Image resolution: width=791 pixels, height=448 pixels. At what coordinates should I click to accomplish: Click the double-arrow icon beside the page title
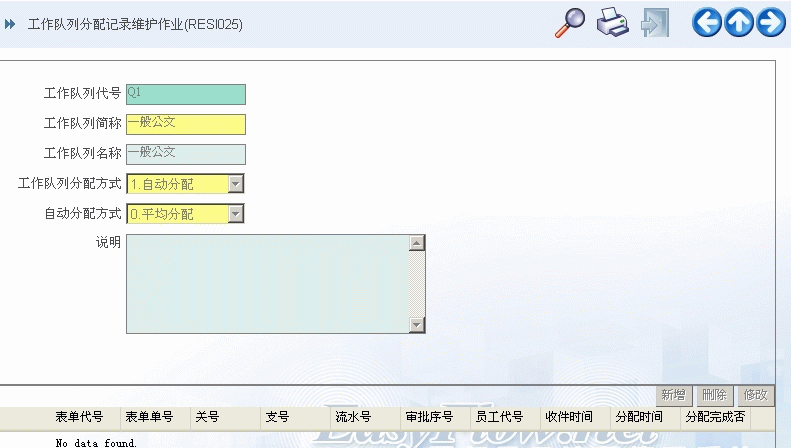click(x=10, y=24)
